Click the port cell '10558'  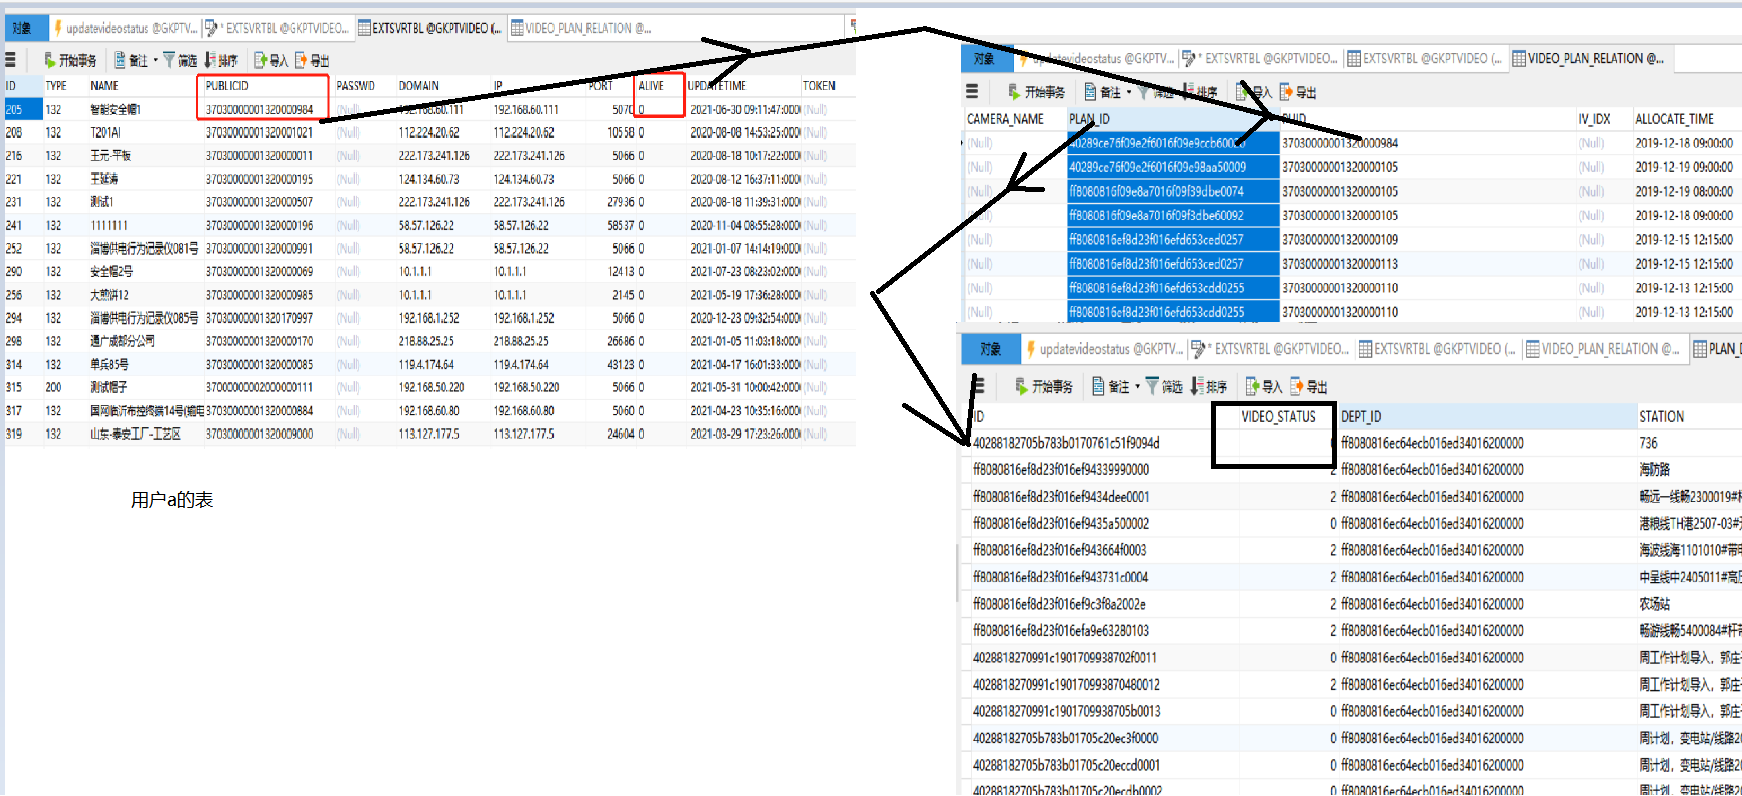click(621, 133)
